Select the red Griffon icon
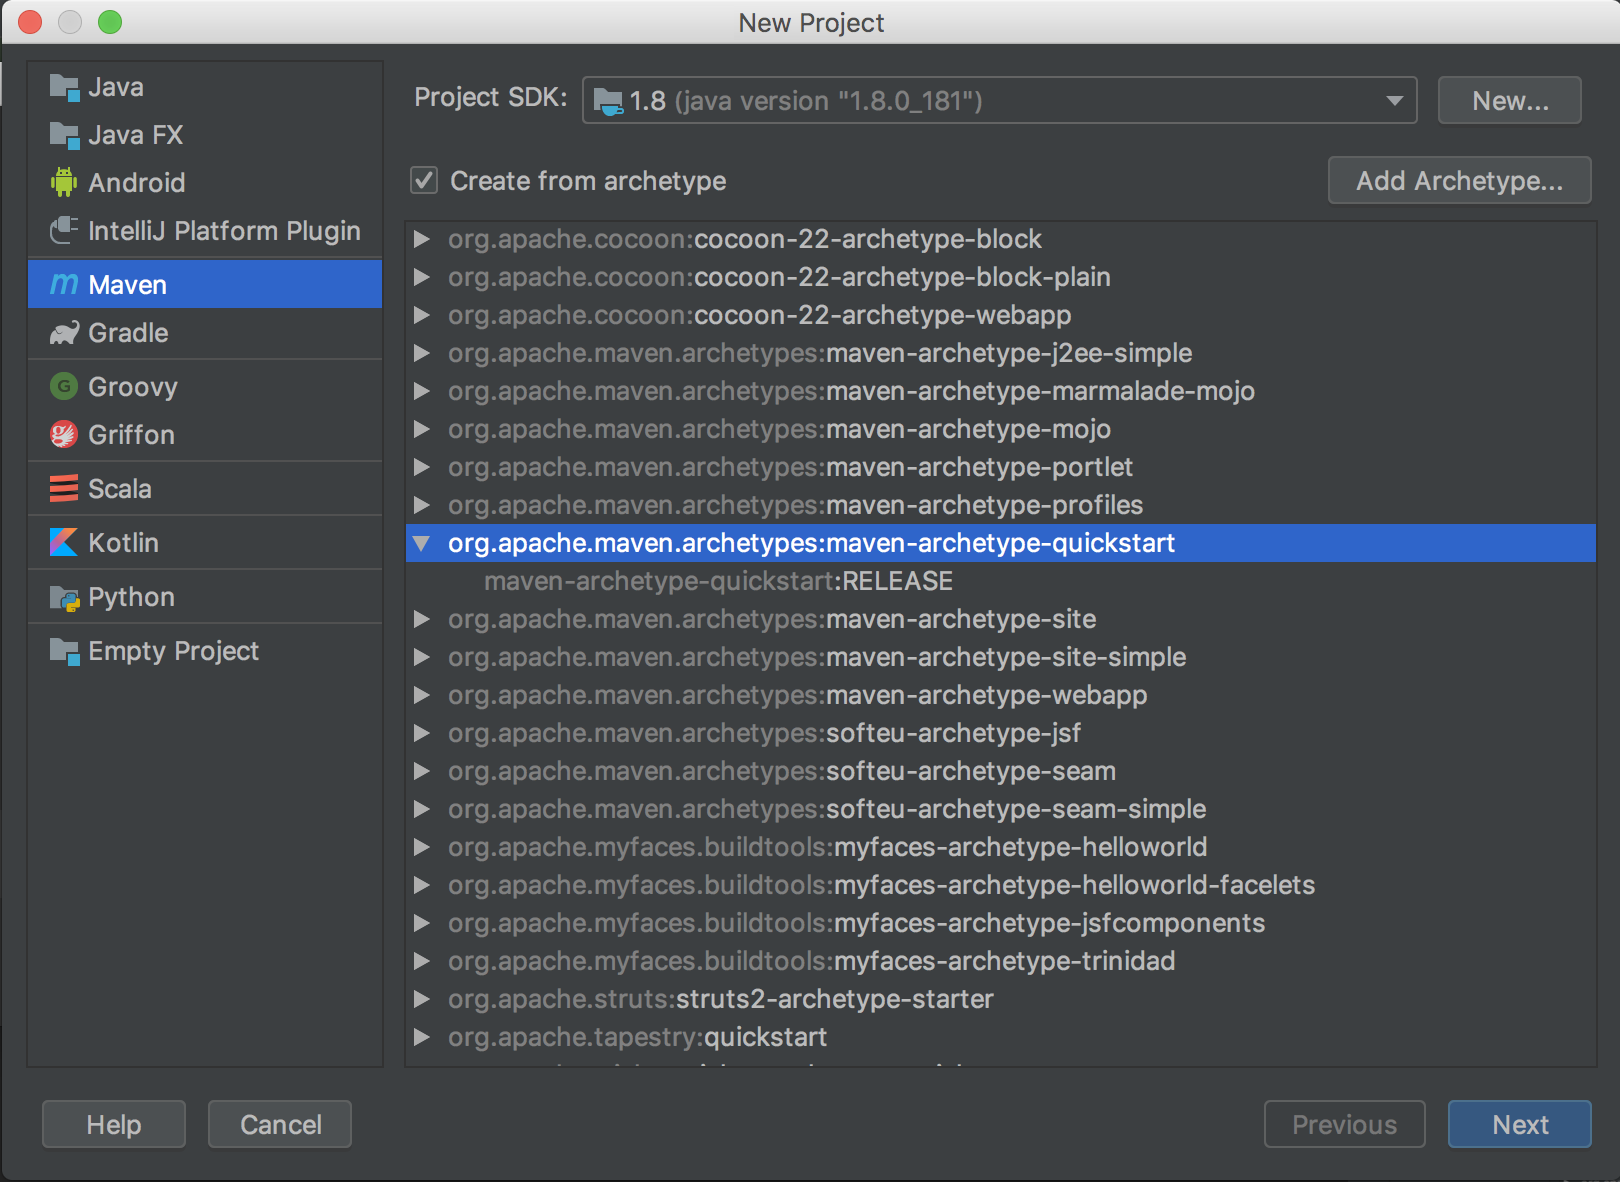 (x=64, y=435)
